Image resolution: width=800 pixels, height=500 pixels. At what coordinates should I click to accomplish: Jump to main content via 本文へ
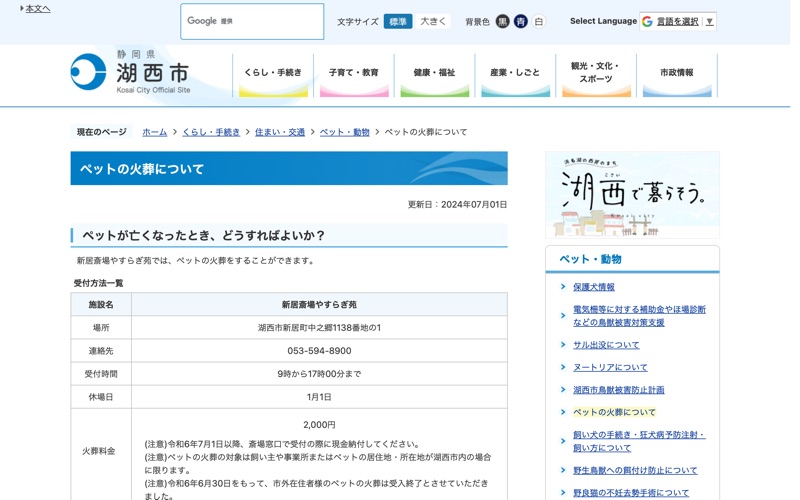pos(38,9)
